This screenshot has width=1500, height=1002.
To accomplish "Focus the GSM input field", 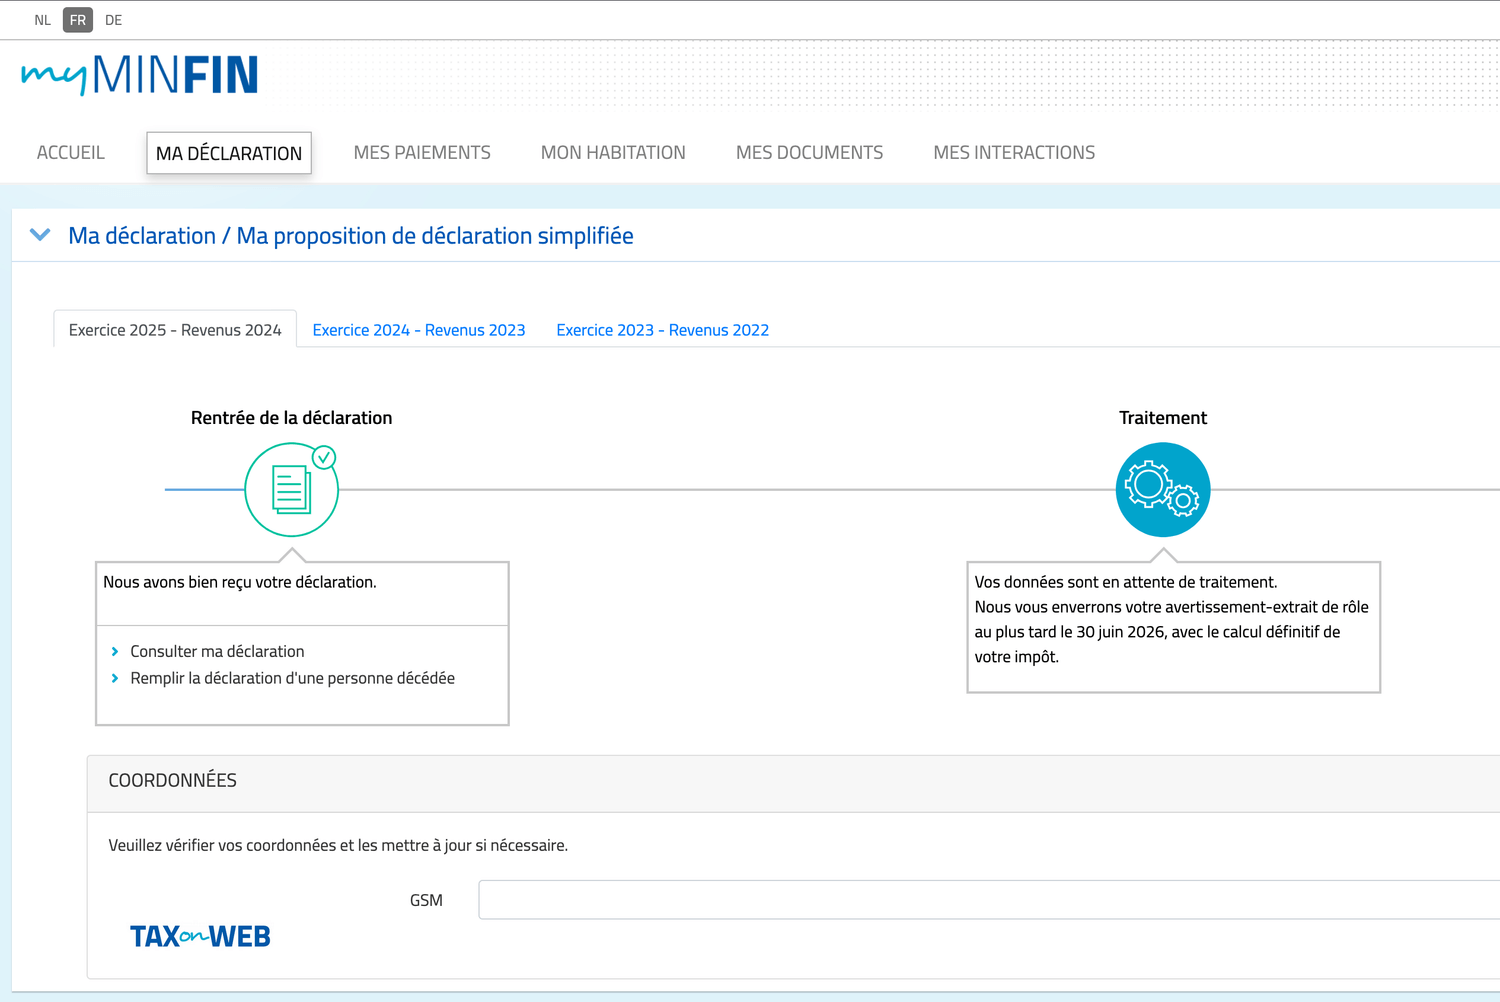I will coord(988,900).
